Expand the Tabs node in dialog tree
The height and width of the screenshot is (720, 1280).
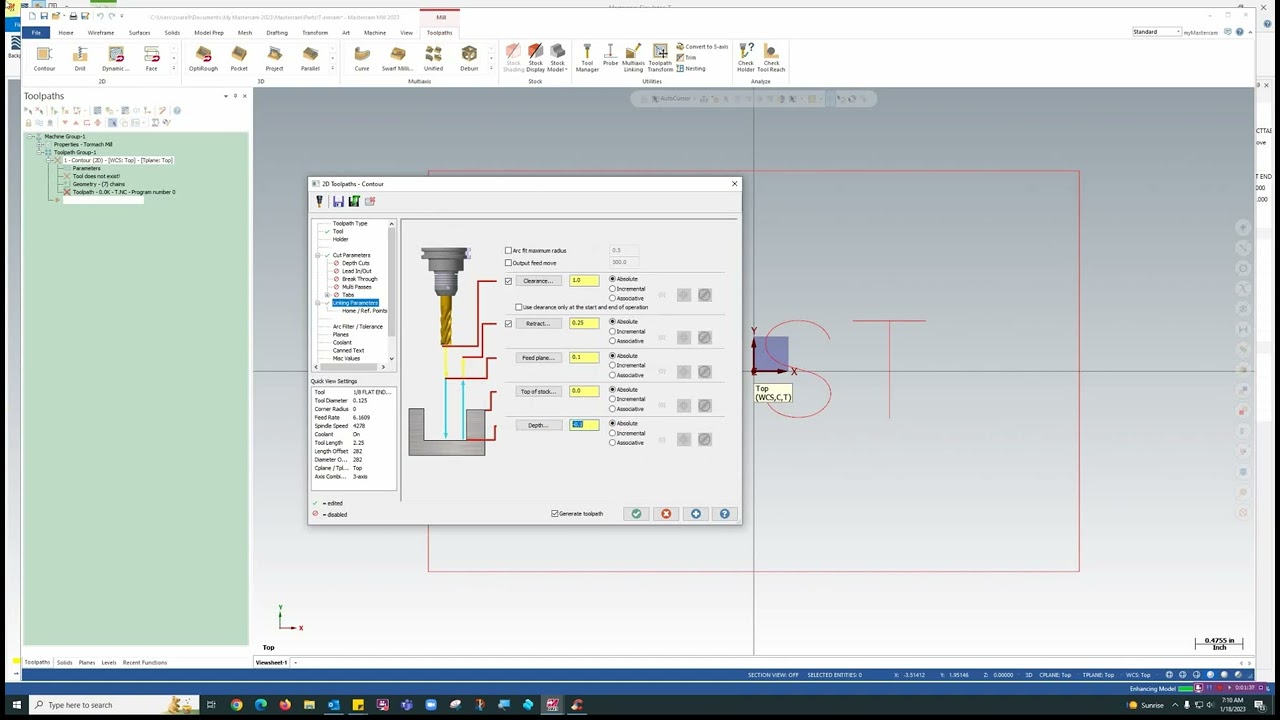(327, 295)
